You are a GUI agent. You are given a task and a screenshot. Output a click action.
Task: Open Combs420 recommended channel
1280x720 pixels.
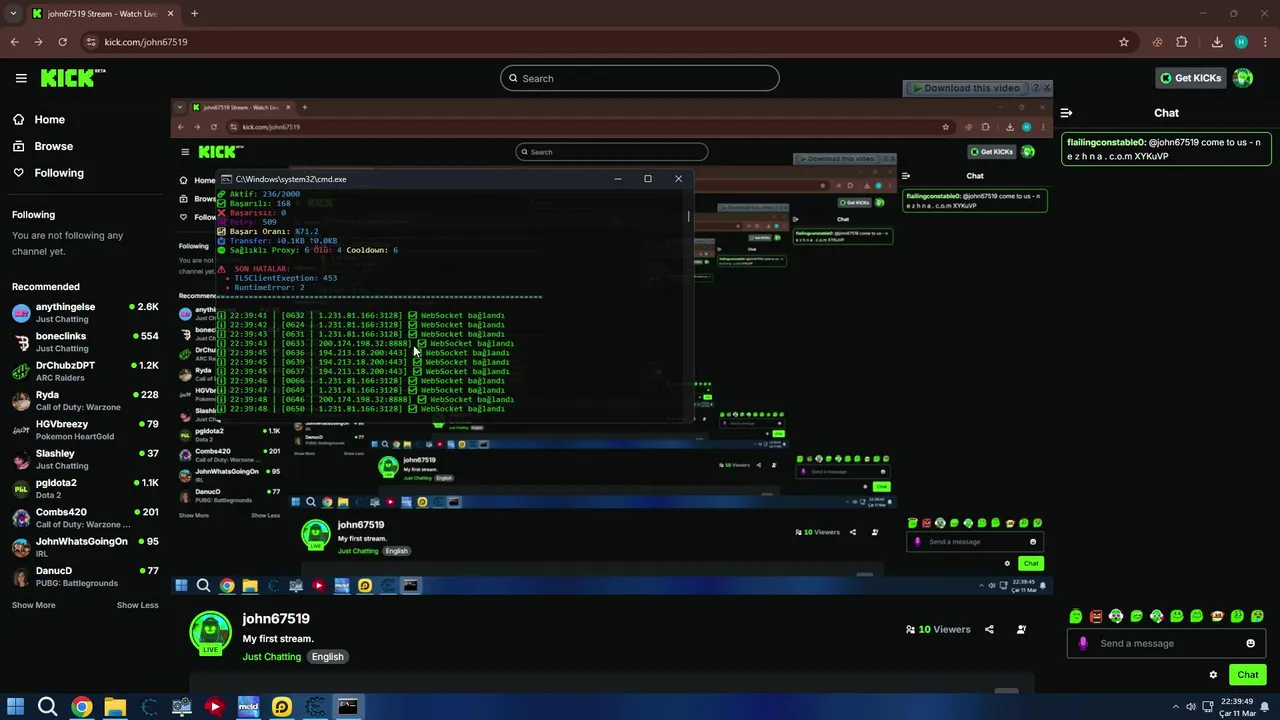tap(85, 518)
